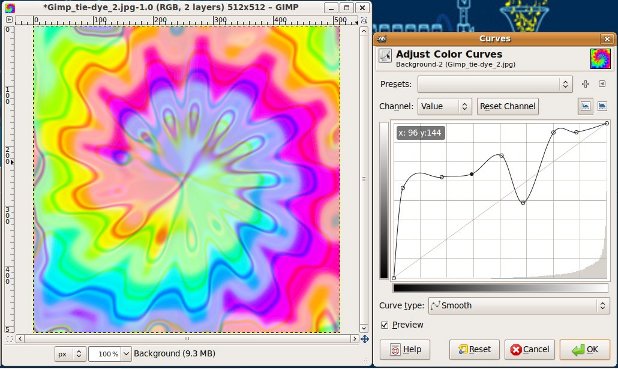This screenshot has width=618, height=369.
Task: Click the horizontal gradient bar below the curve
Action: pyautogui.click(x=501, y=288)
